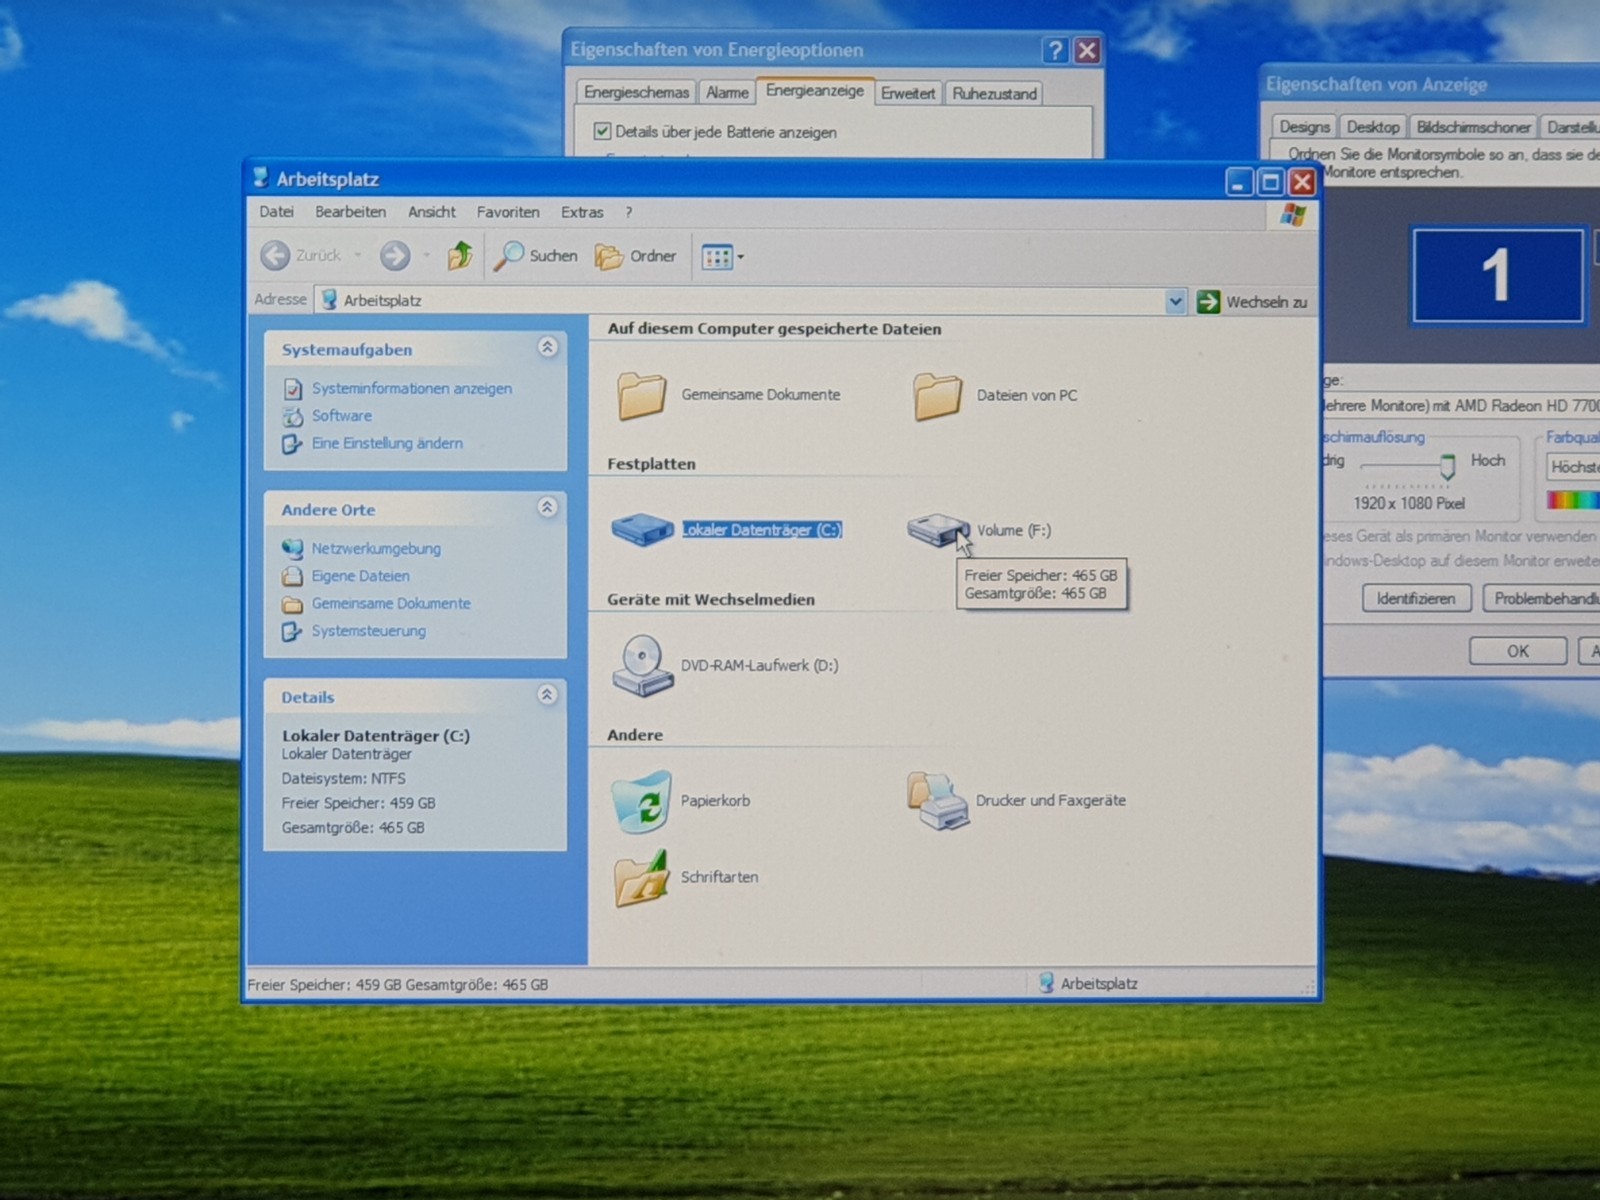This screenshot has height=1200, width=1600.
Task: Select the Gemeinsame Dokumente folder
Action: (641, 396)
